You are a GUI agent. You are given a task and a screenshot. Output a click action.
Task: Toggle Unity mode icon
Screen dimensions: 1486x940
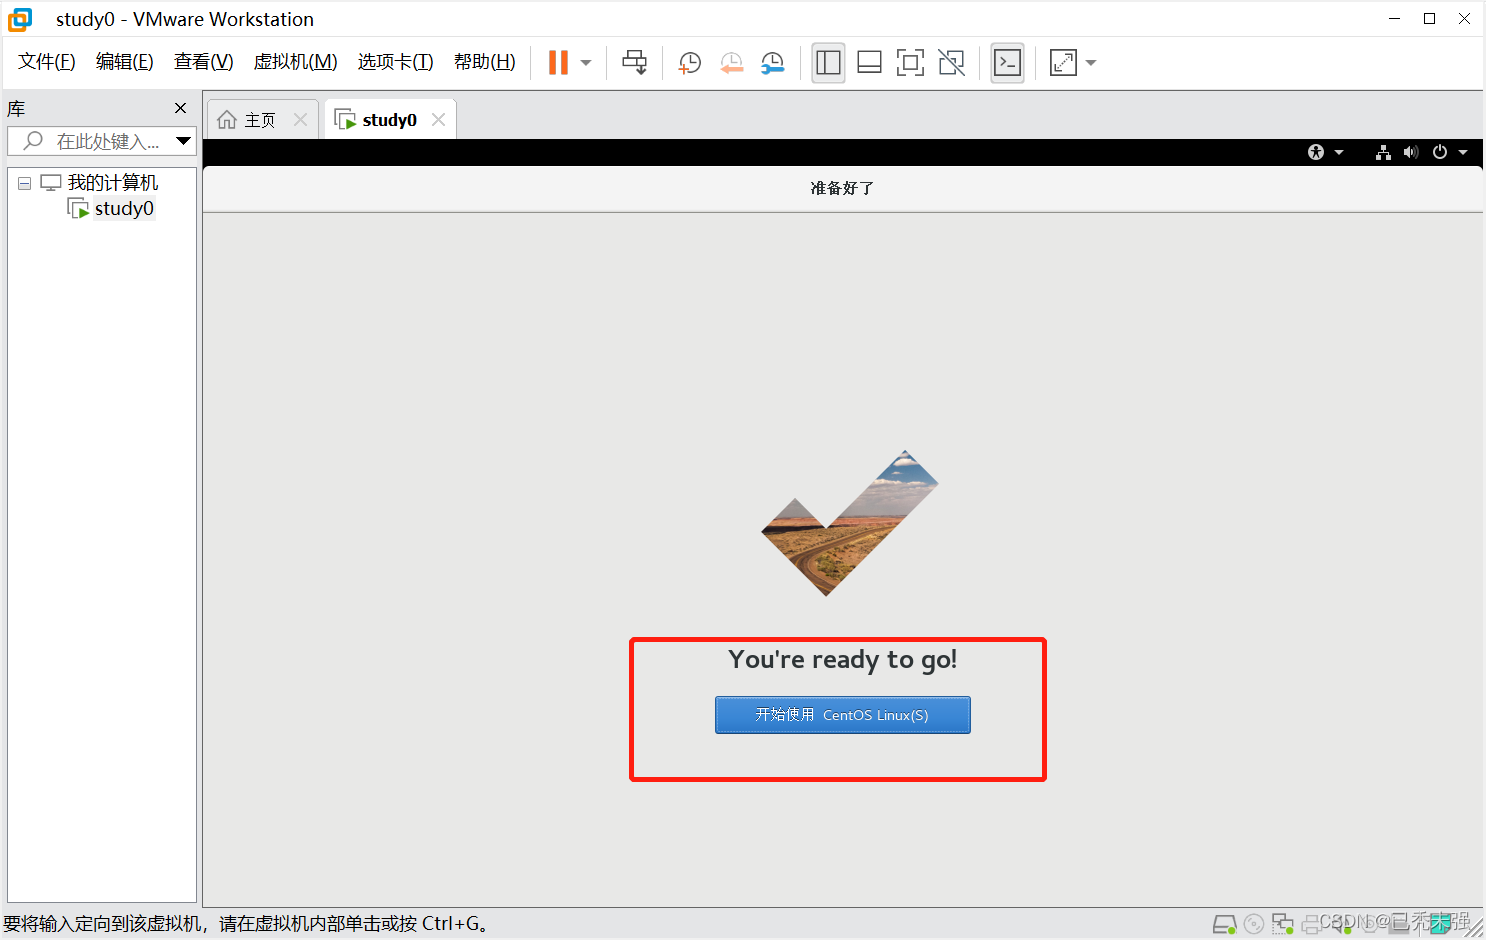coord(952,63)
